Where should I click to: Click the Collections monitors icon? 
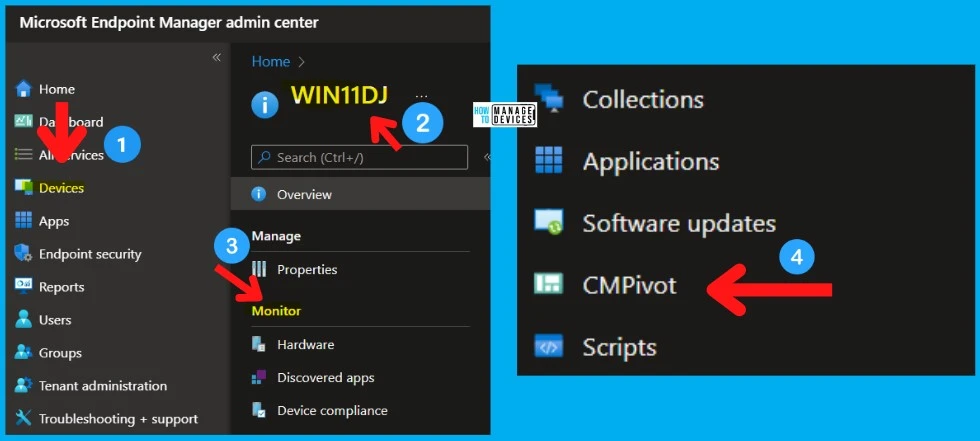(x=549, y=99)
